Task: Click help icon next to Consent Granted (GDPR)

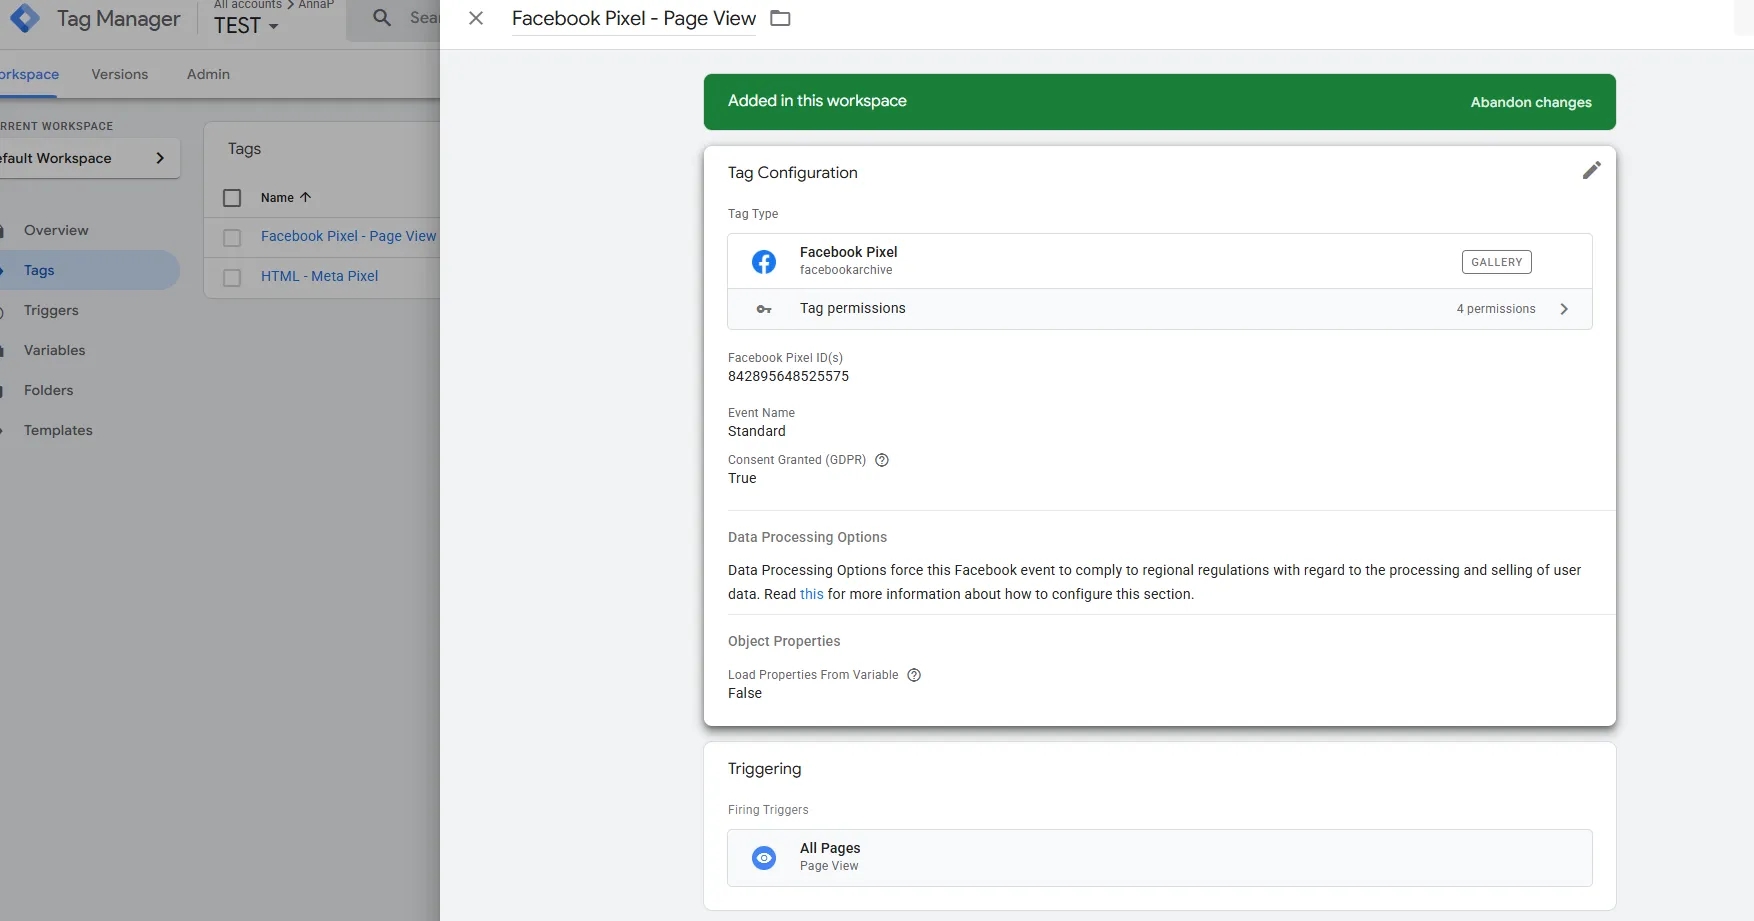Action: click(882, 460)
